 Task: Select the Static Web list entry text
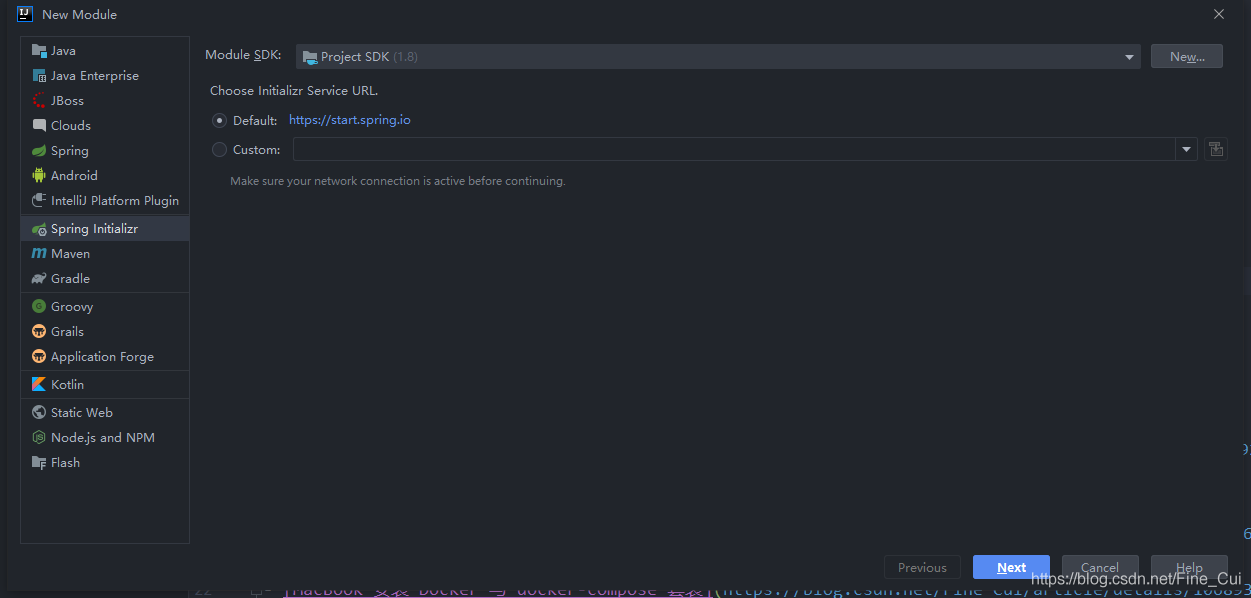82,413
